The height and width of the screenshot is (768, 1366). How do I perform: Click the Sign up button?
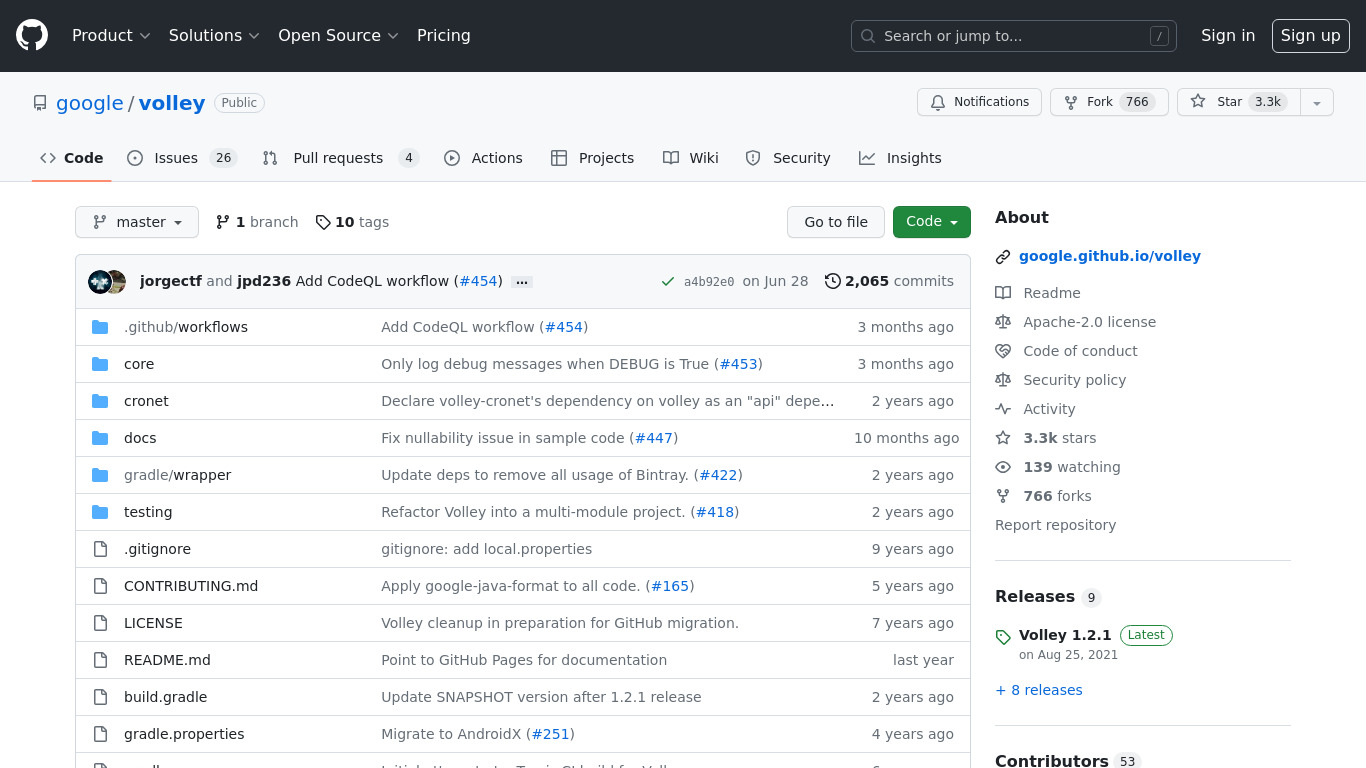click(1311, 36)
